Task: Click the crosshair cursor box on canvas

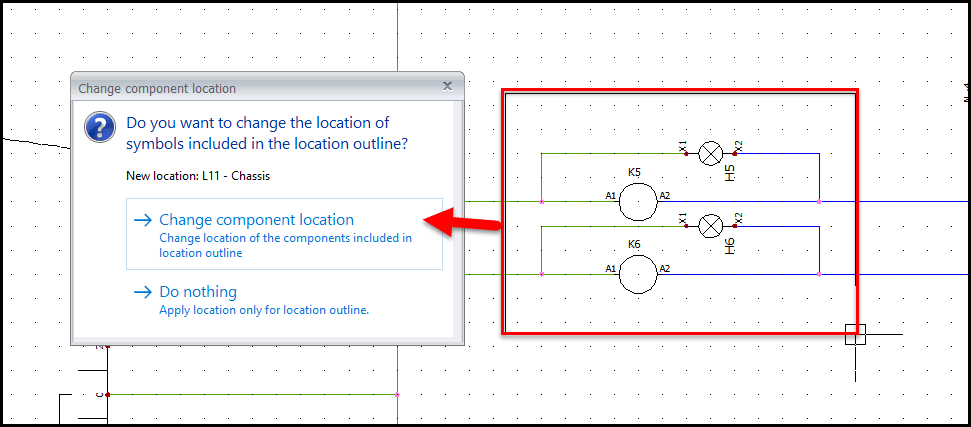Action: point(855,334)
